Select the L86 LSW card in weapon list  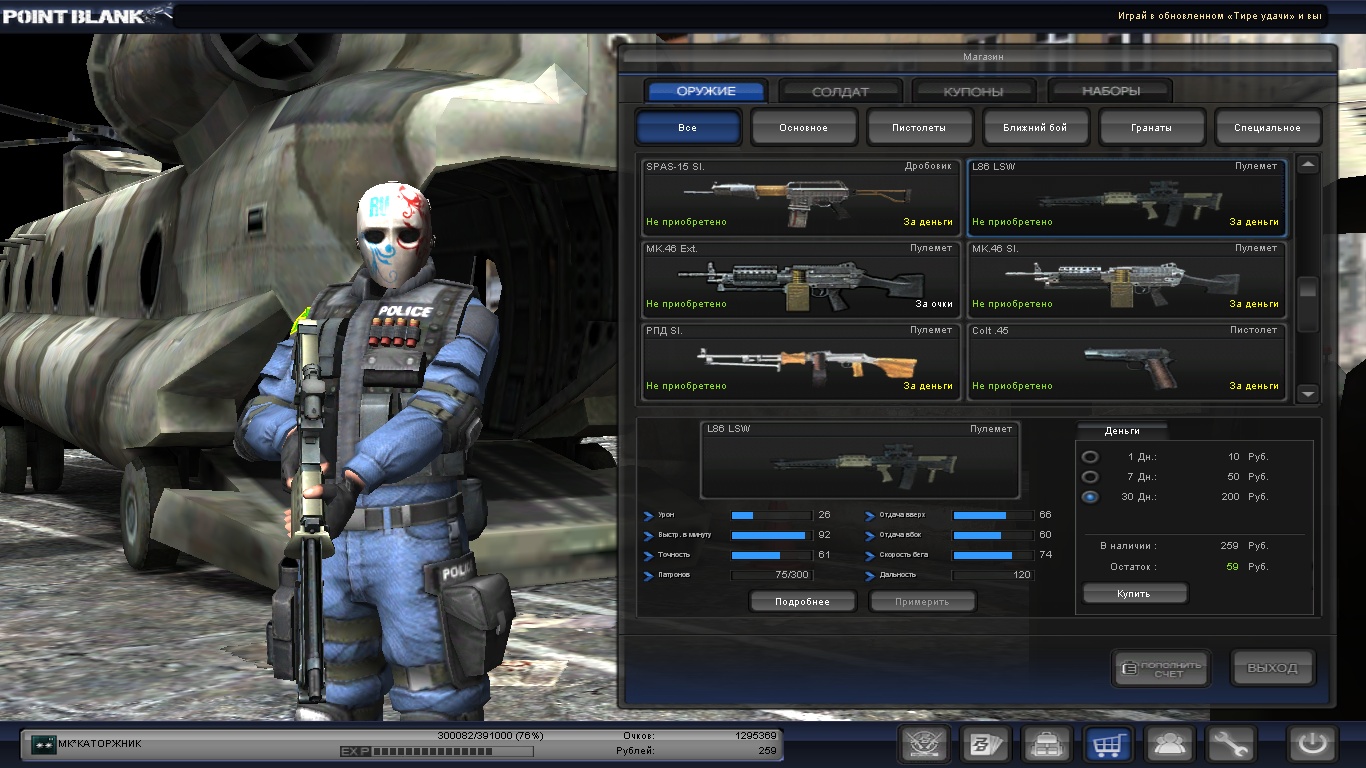click(x=1126, y=198)
